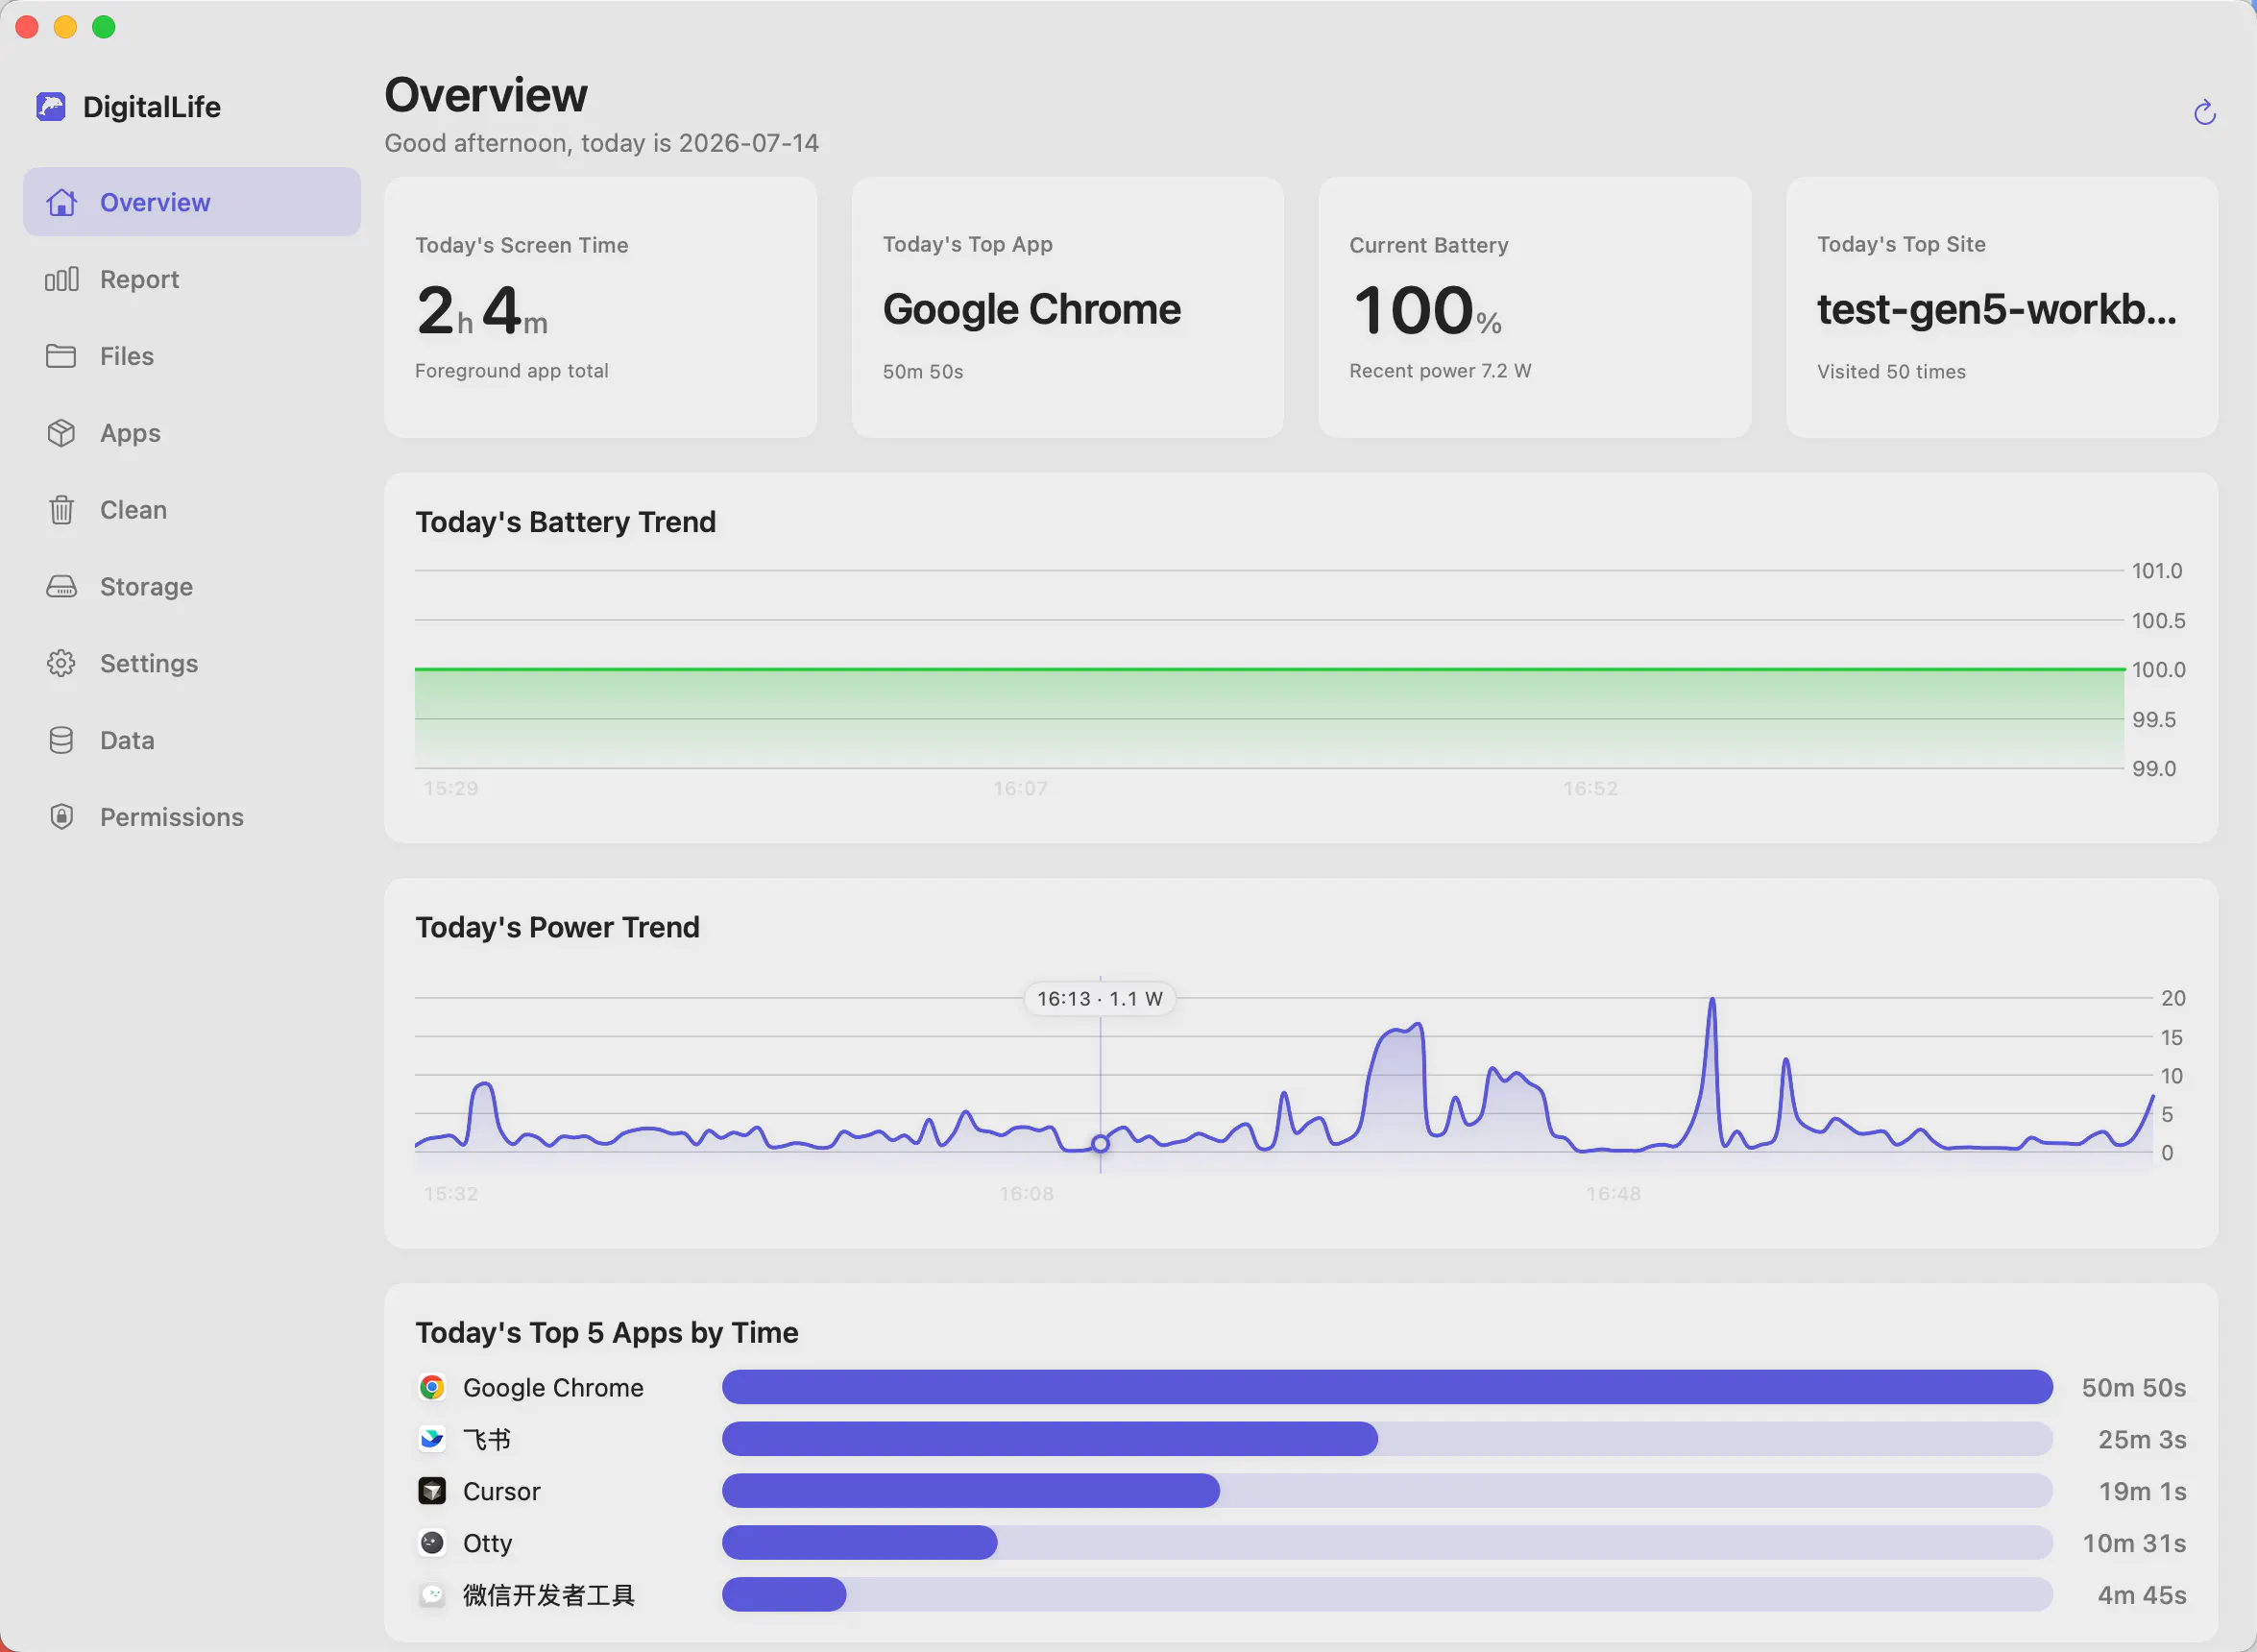Click the Files folder icon
The height and width of the screenshot is (1652, 2257).
61,356
